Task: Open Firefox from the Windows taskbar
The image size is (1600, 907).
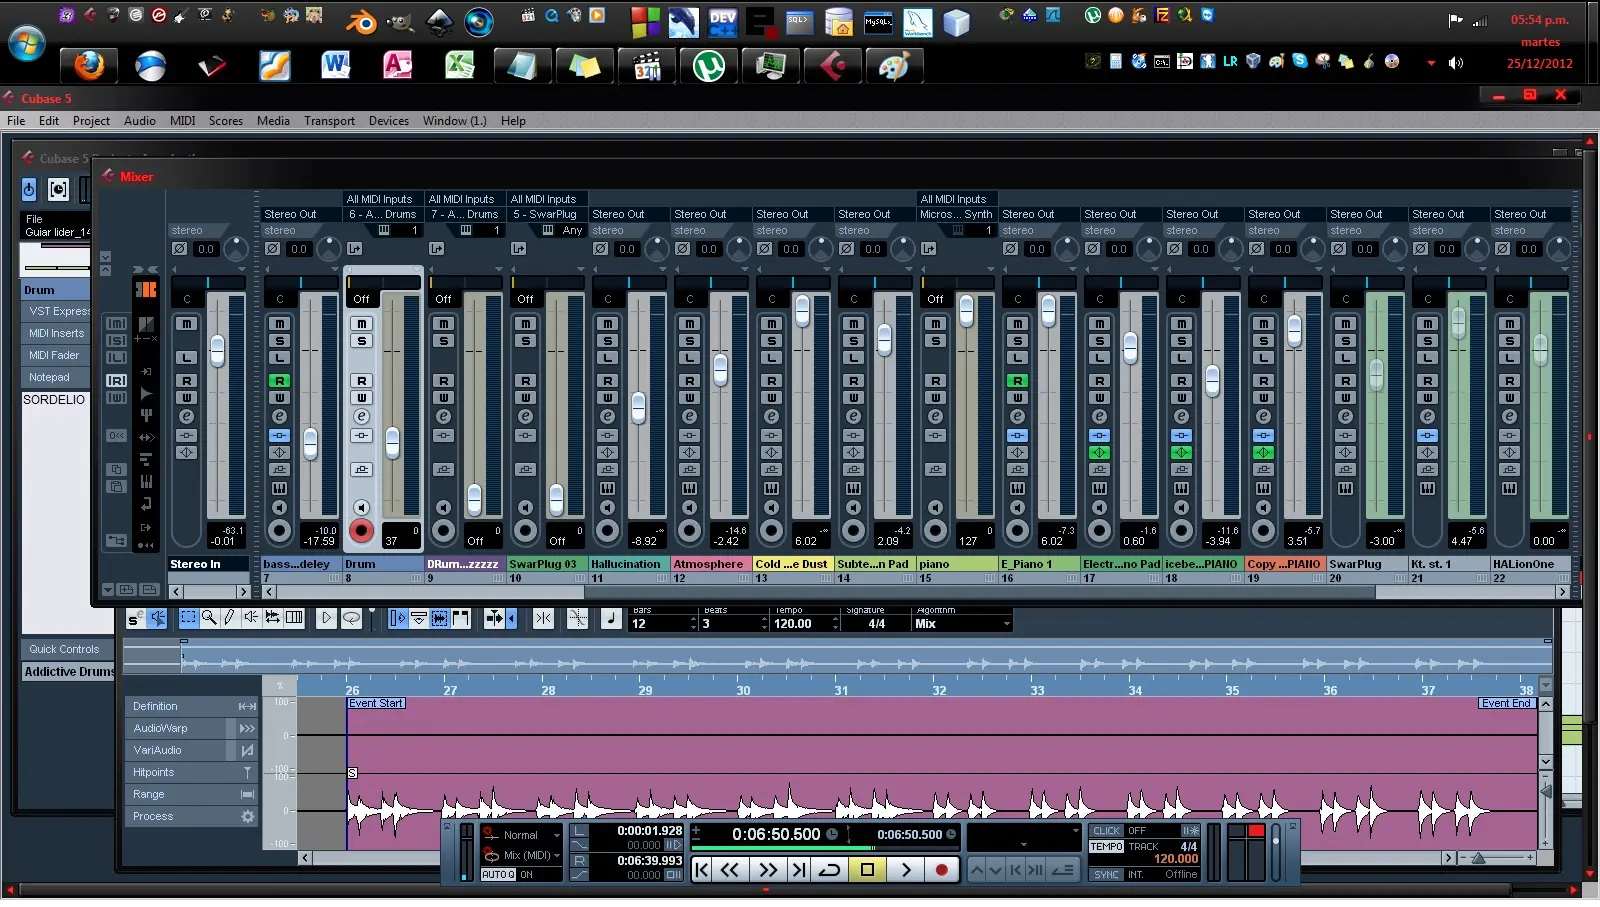Action: click(89, 66)
